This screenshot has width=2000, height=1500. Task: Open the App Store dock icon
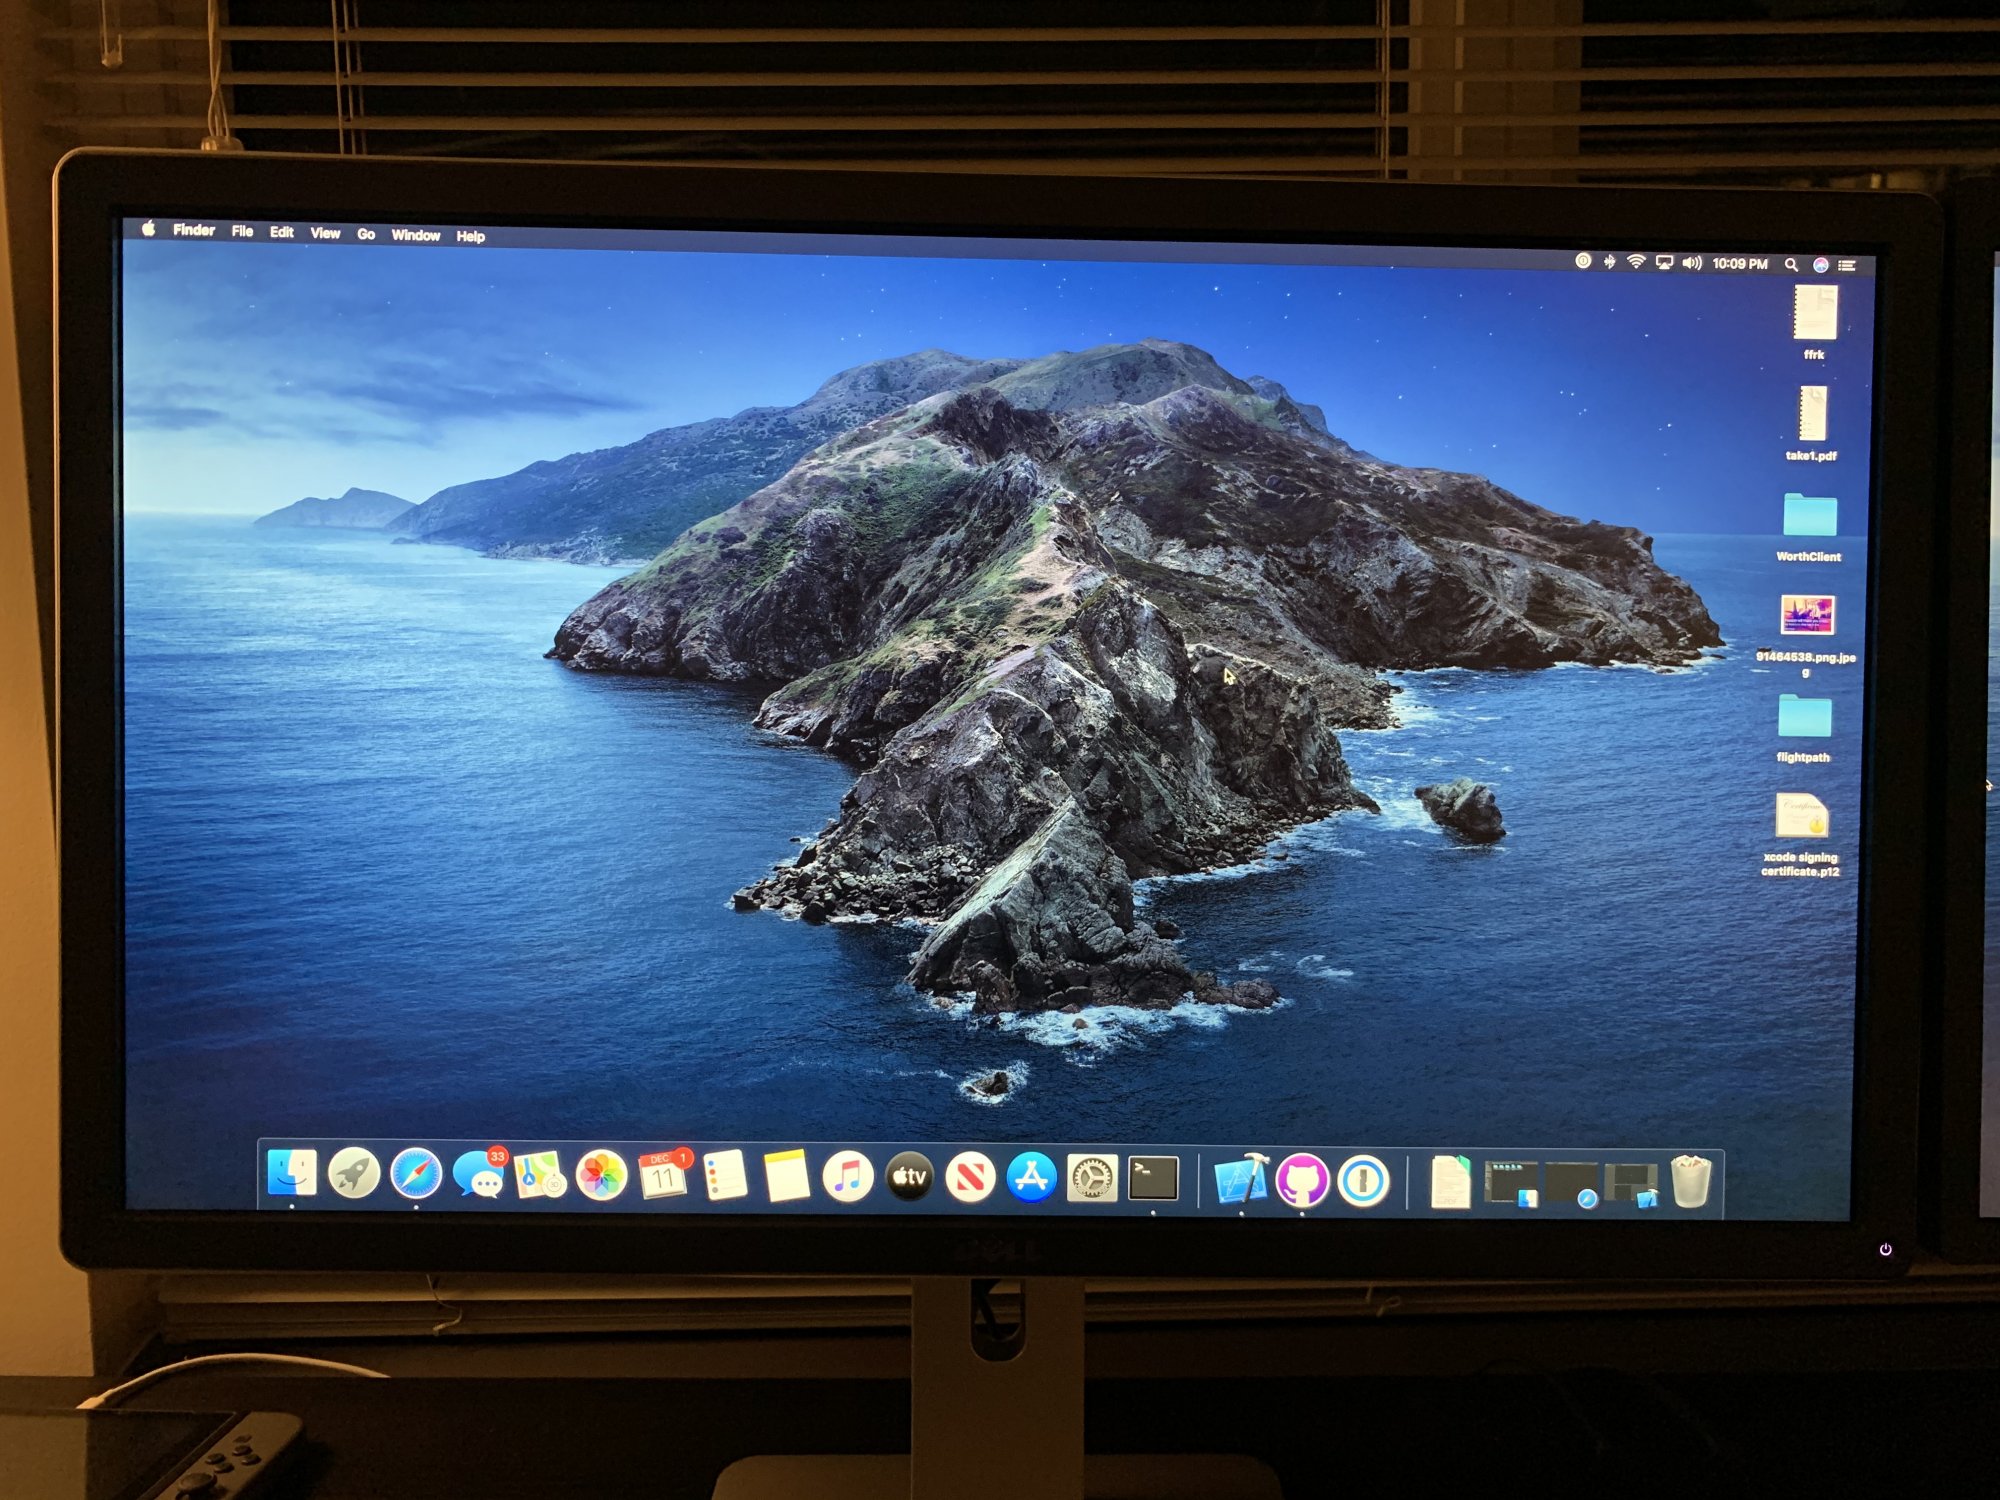pyautogui.click(x=1031, y=1178)
